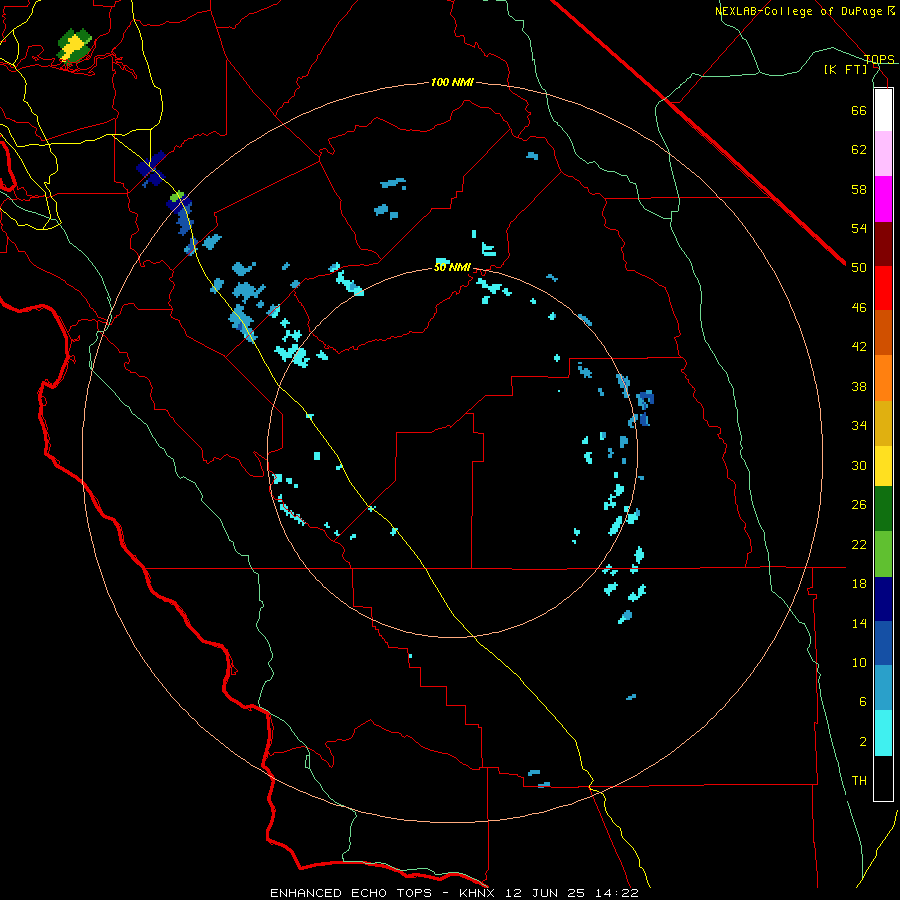Click the "38" legend value

click(x=859, y=386)
